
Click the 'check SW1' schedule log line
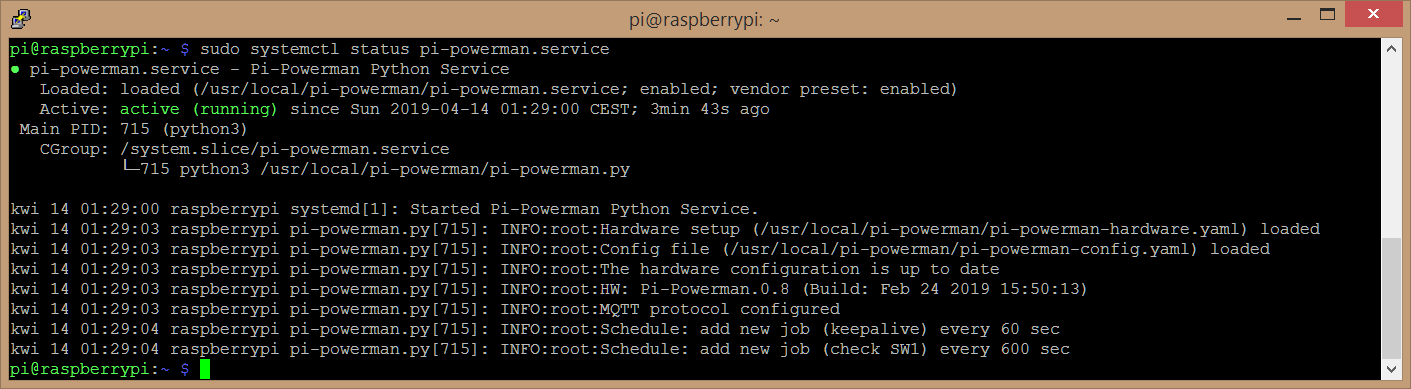click(540, 350)
